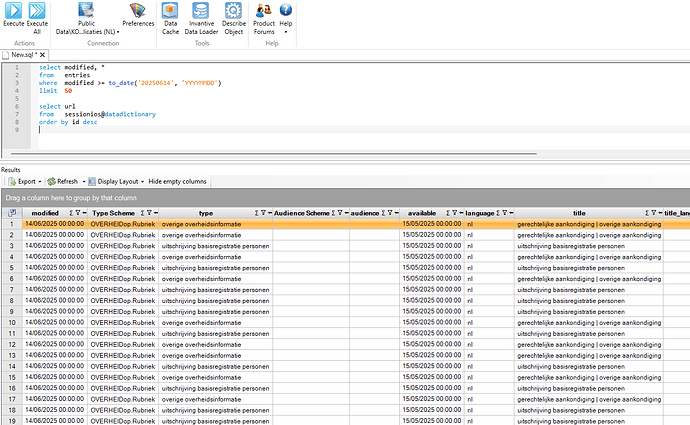Open the Refresh dropdown arrow
The width and height of the screenshot is (690, 425).
[x=84, y=181]
